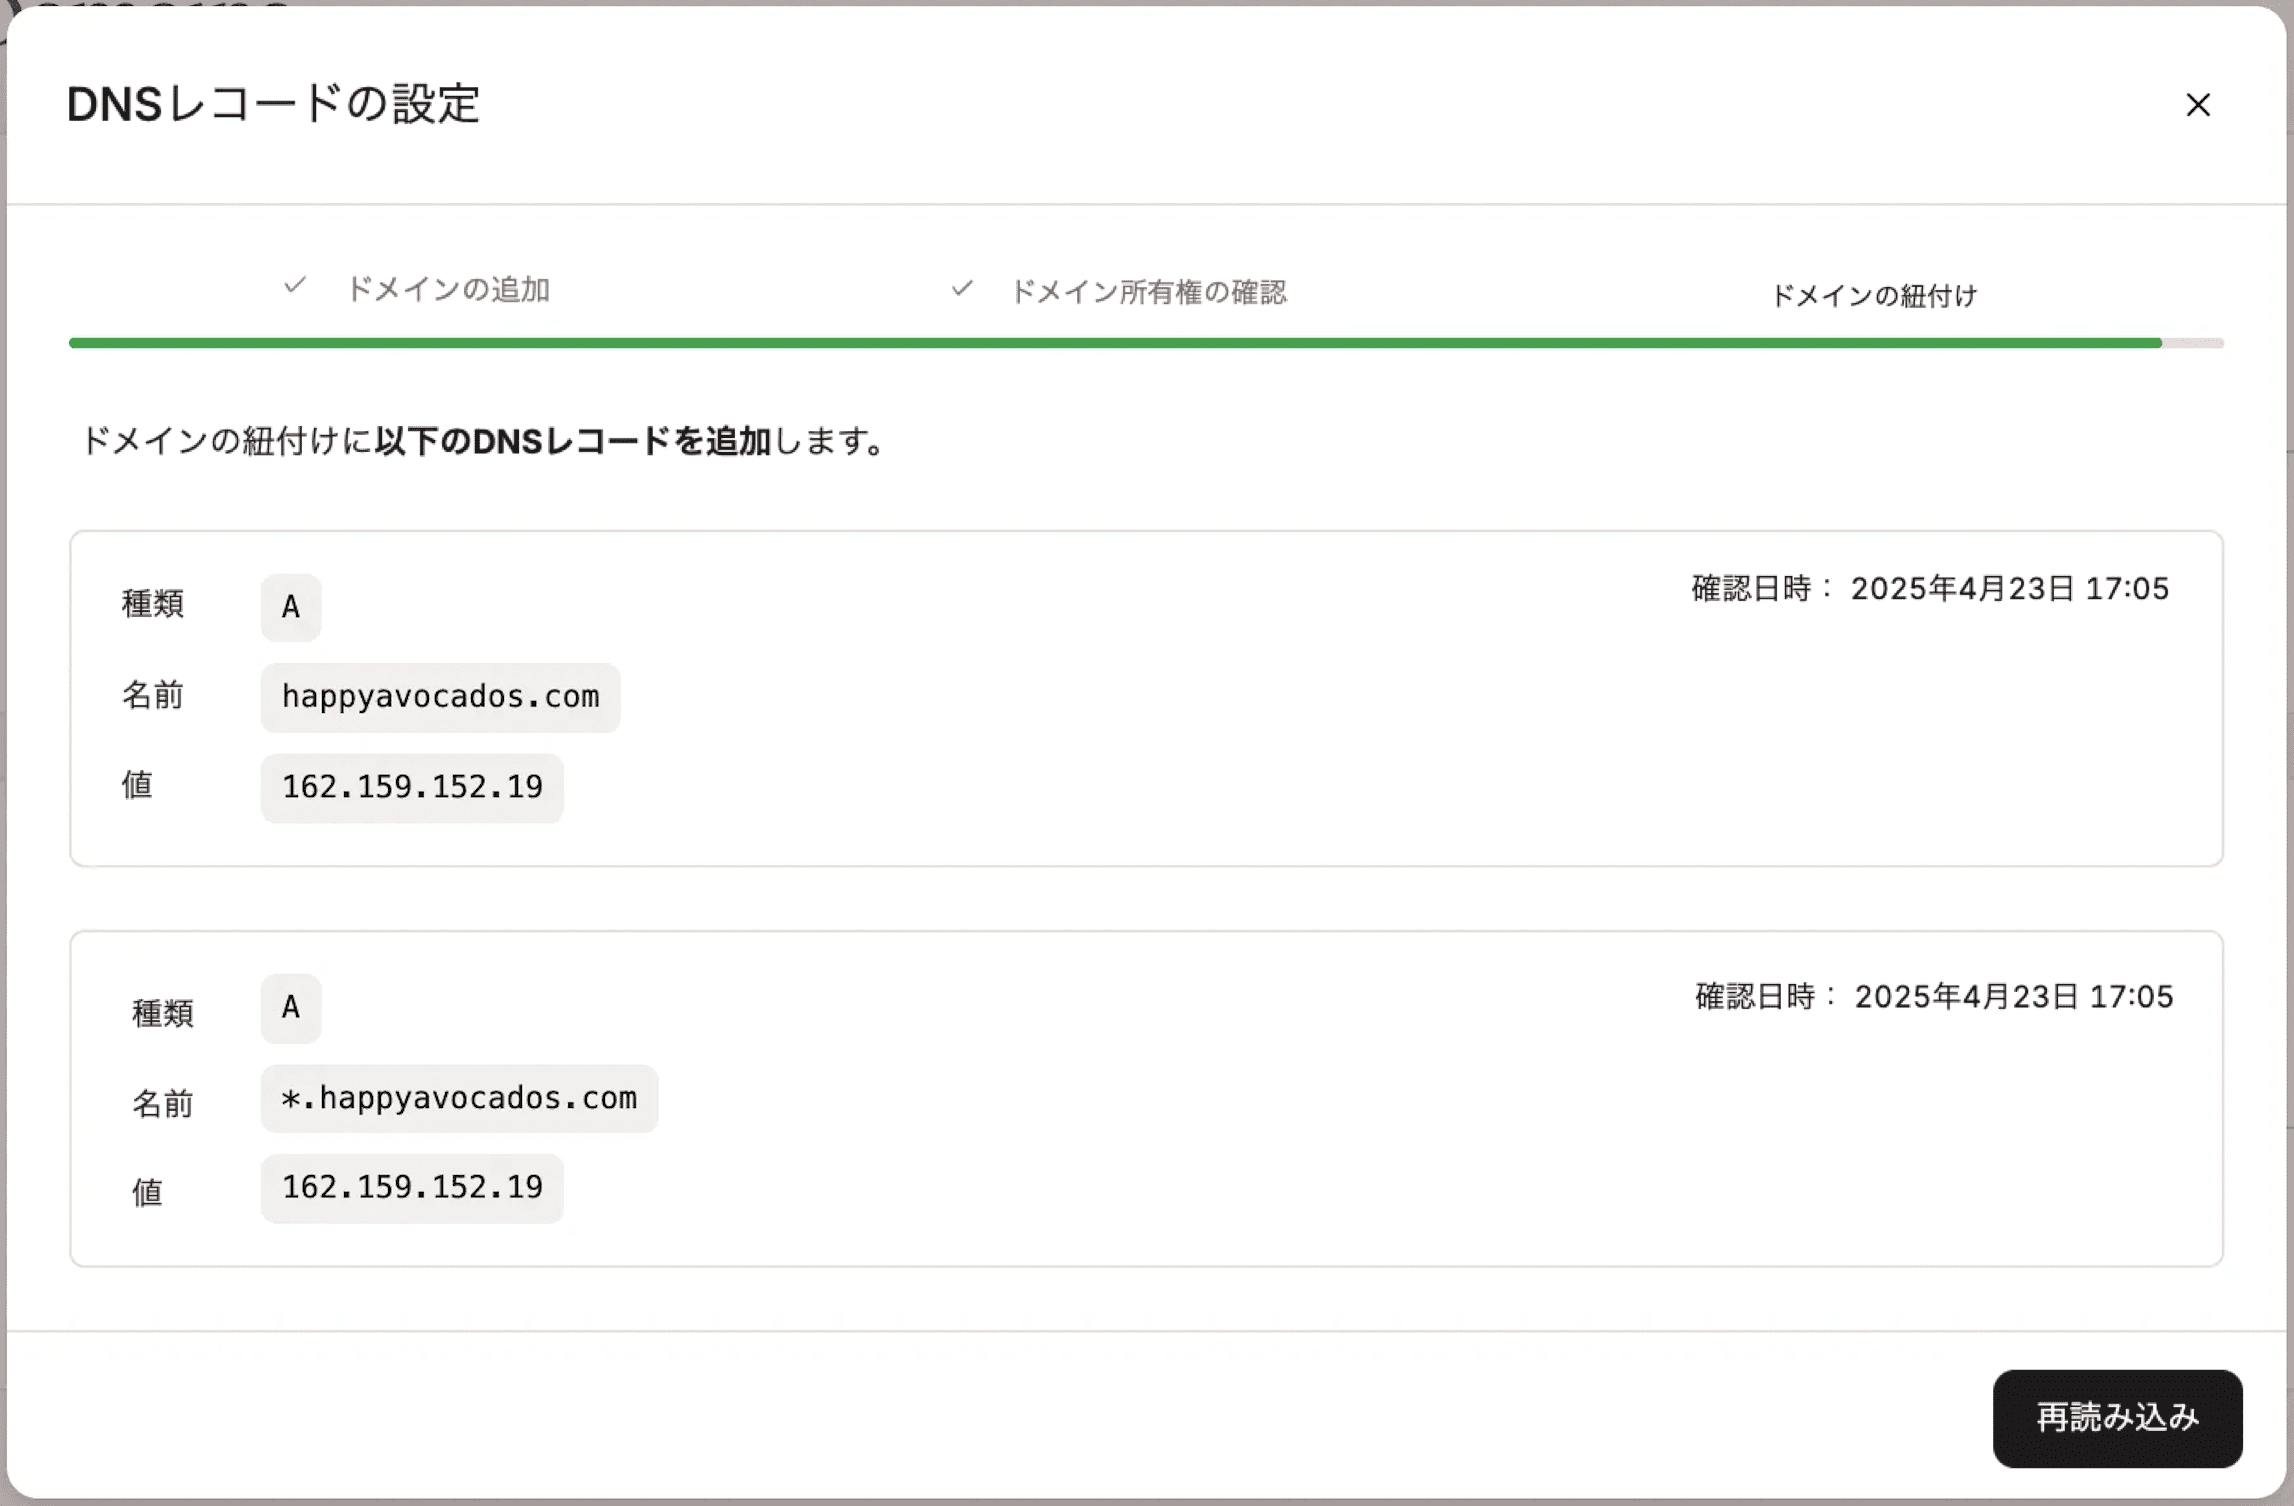This screenshot has height=1506, width=2294.
Task: Click the green step progress bar
Action: 1114,343
